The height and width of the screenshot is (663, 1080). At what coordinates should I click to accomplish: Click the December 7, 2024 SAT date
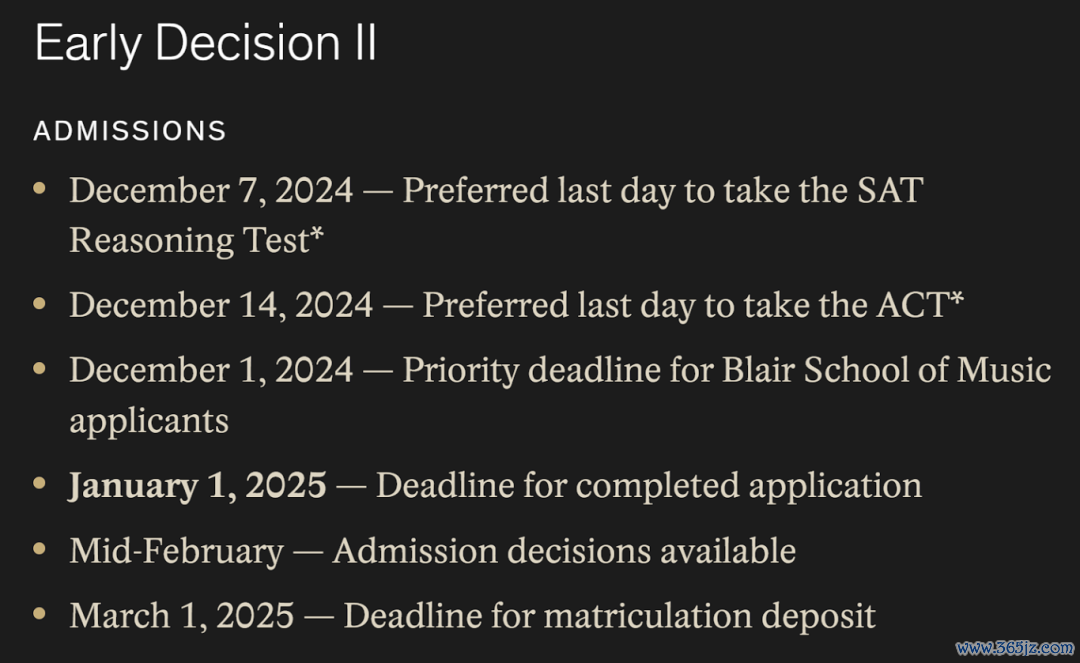[x=211, y=190]
